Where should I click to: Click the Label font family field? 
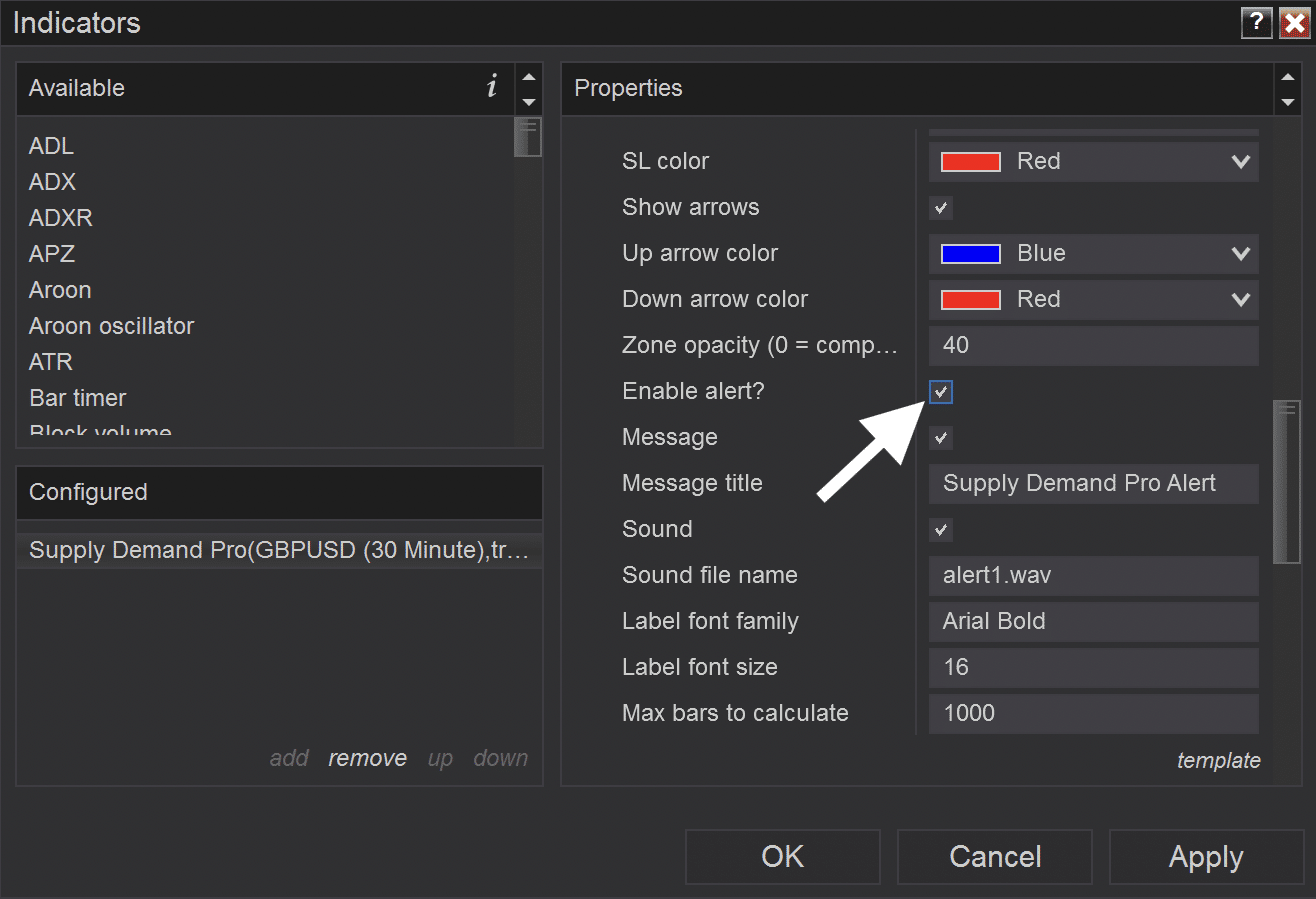(x=1093, y=621)
